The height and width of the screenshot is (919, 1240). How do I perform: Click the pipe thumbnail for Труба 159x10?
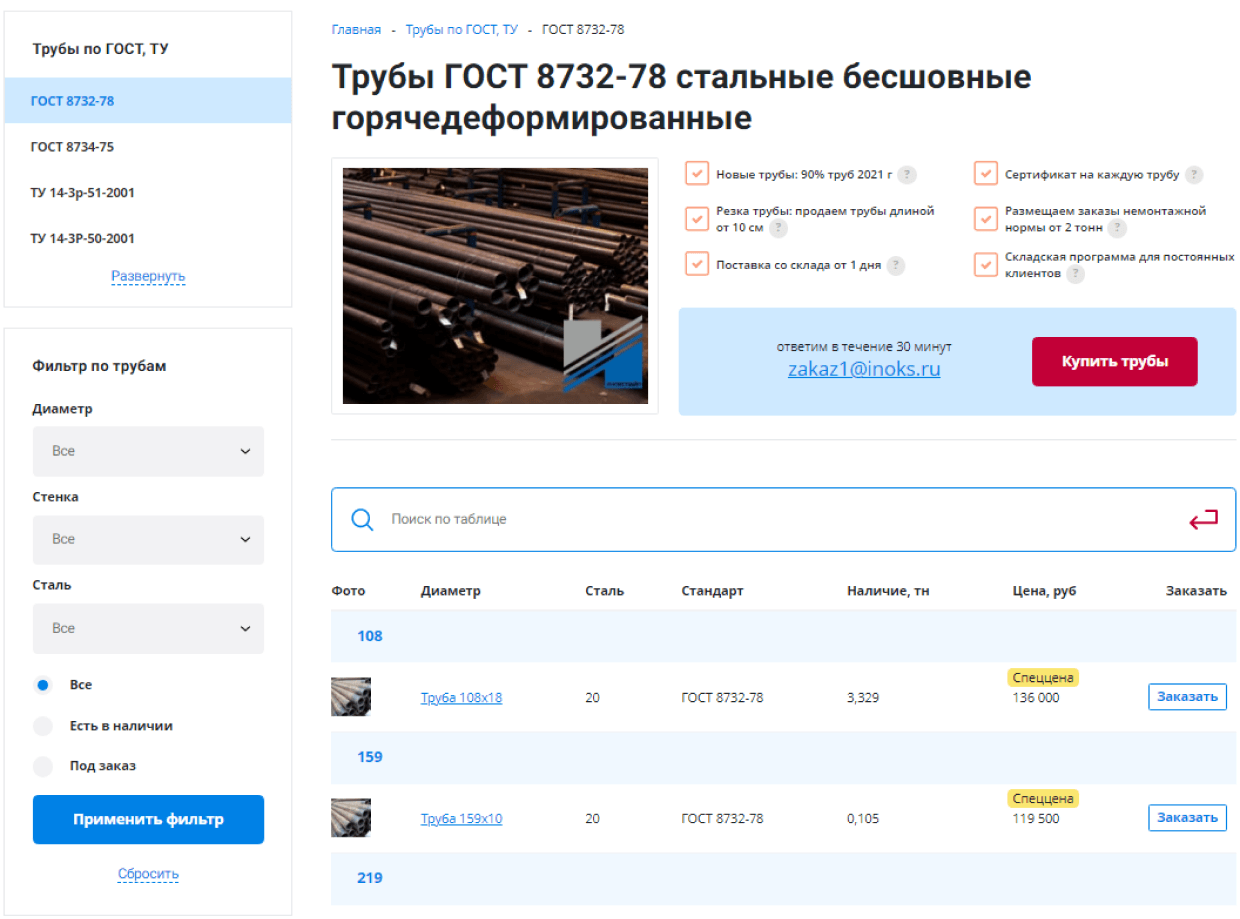[351, 818]
